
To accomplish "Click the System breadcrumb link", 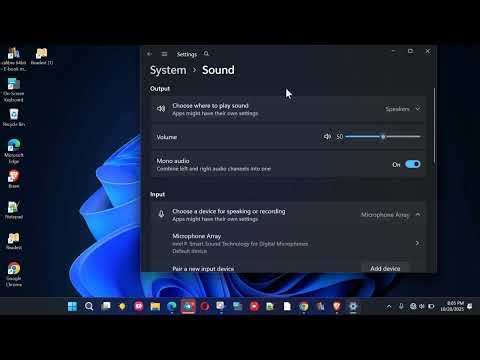I will [x=168, y=70].
